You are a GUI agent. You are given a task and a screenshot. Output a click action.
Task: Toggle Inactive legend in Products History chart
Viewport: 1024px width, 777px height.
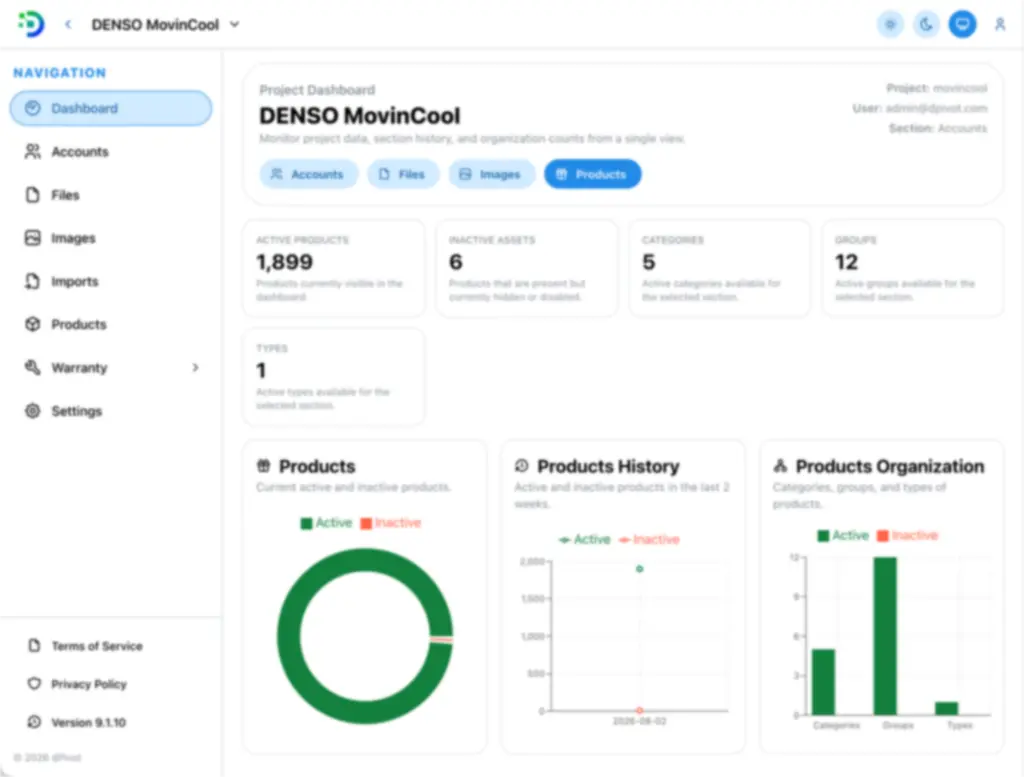click(x=649, y=539)
